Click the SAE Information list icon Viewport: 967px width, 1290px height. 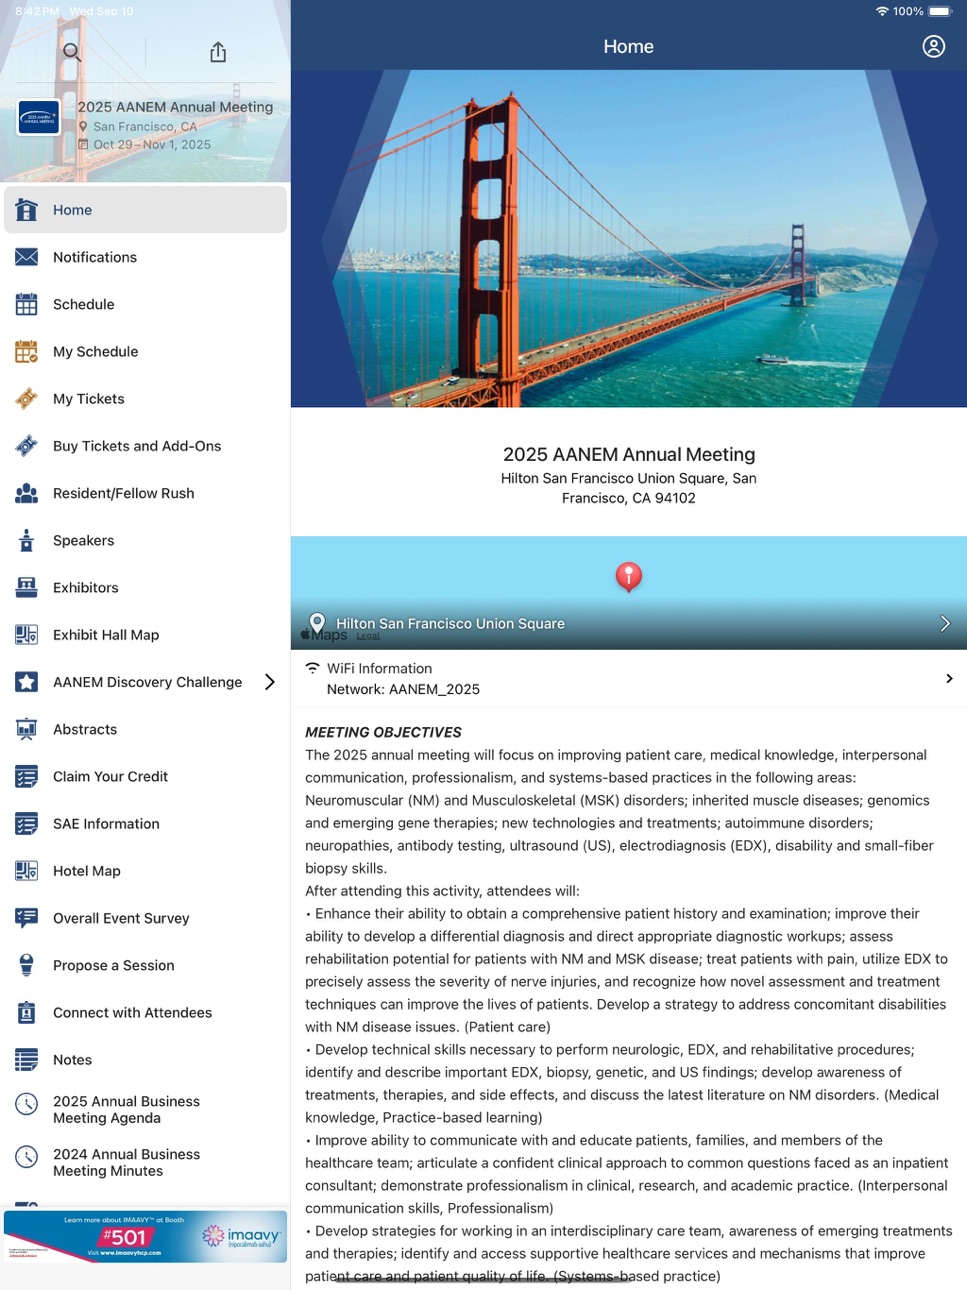[x=27, y=824]
